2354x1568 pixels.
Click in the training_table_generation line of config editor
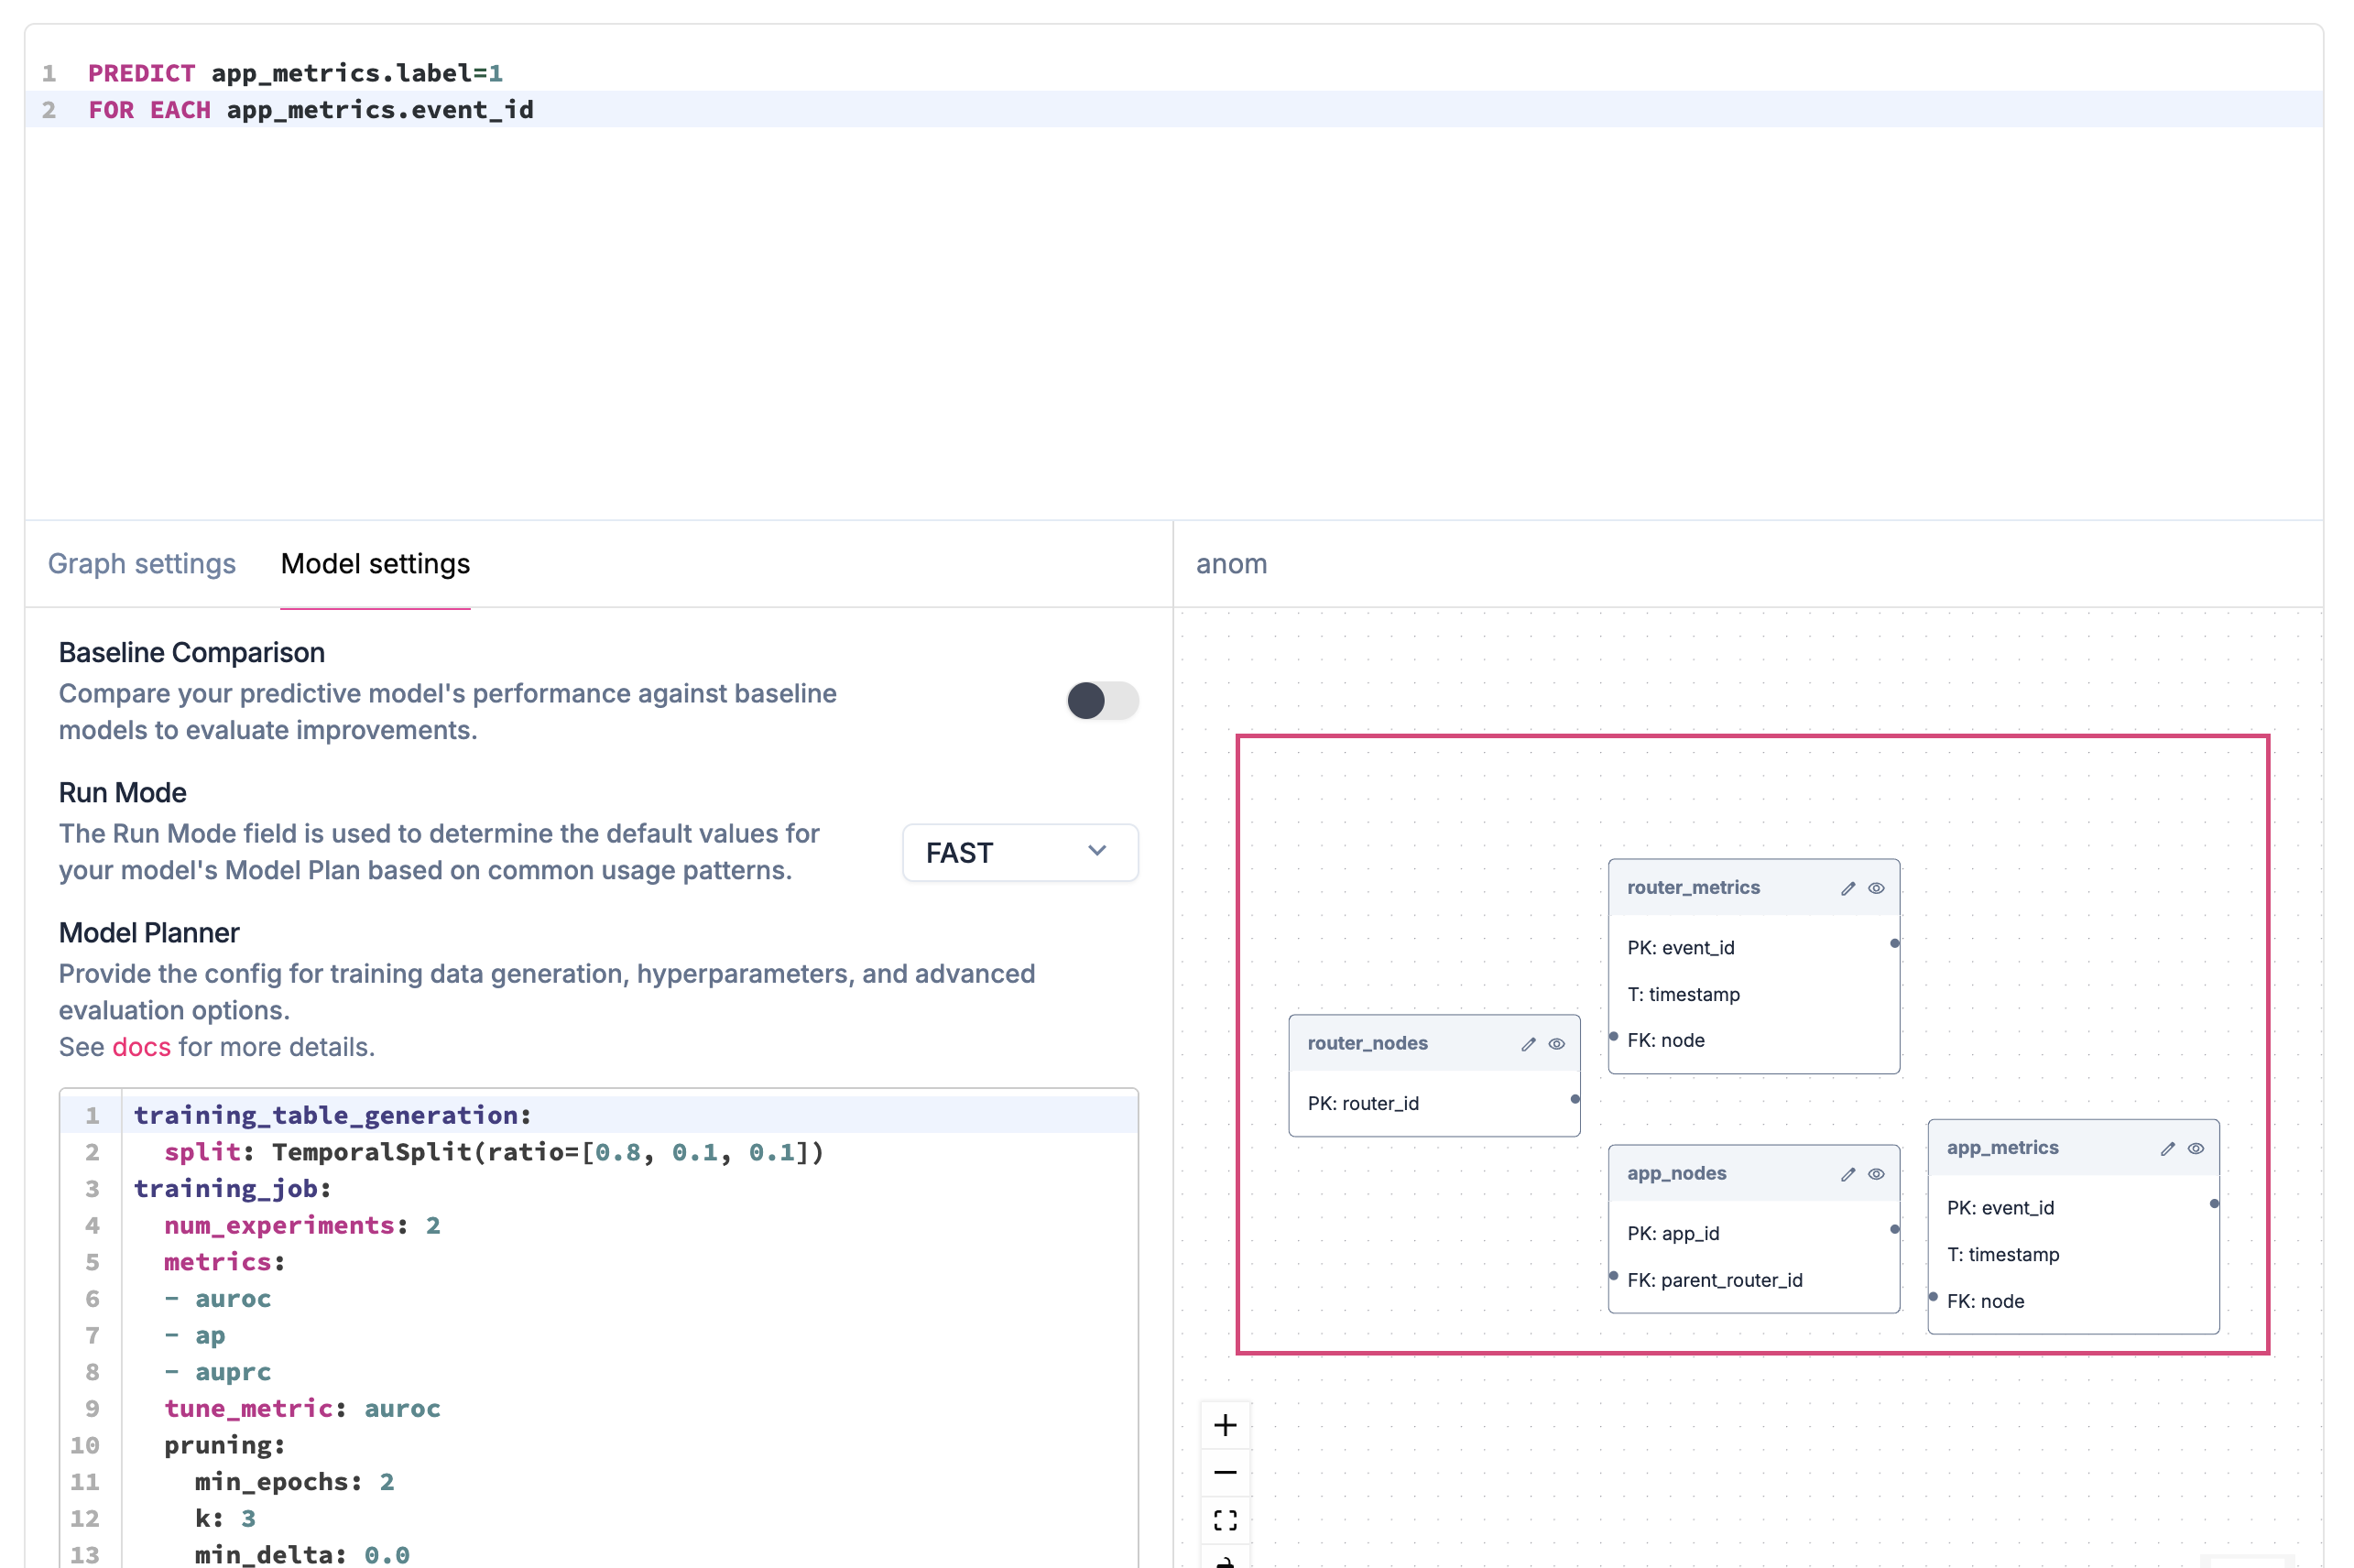pyautogui.click(x=332, y=1115)
